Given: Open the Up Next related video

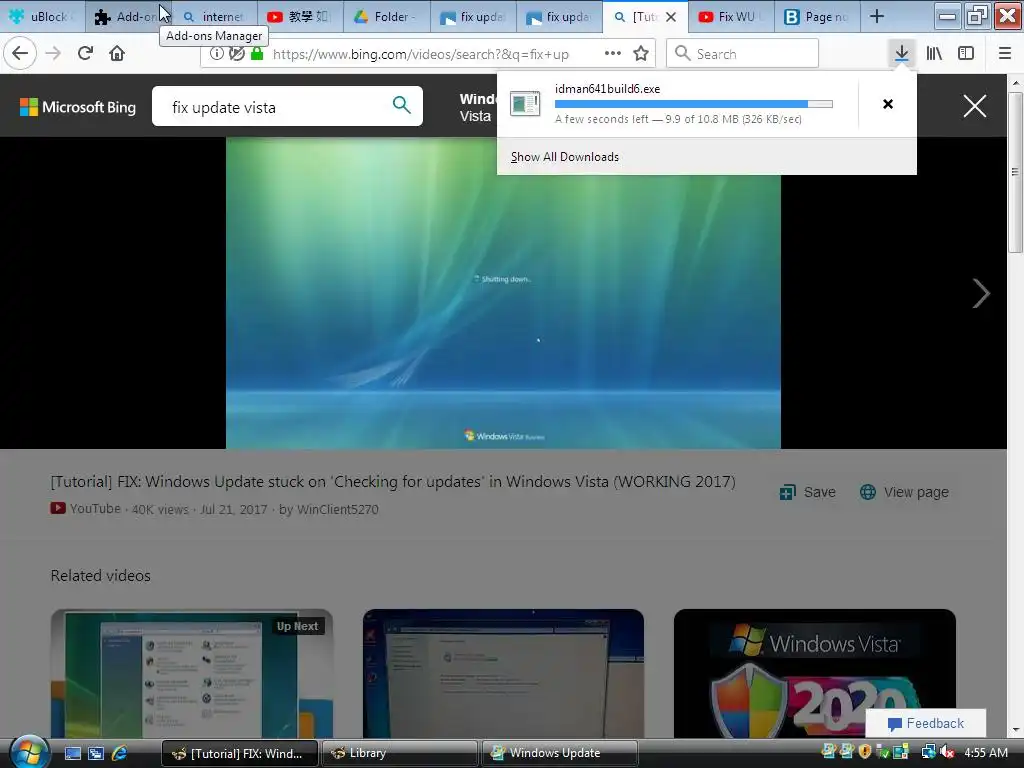Looking at the screenshot, I should 191,673.
